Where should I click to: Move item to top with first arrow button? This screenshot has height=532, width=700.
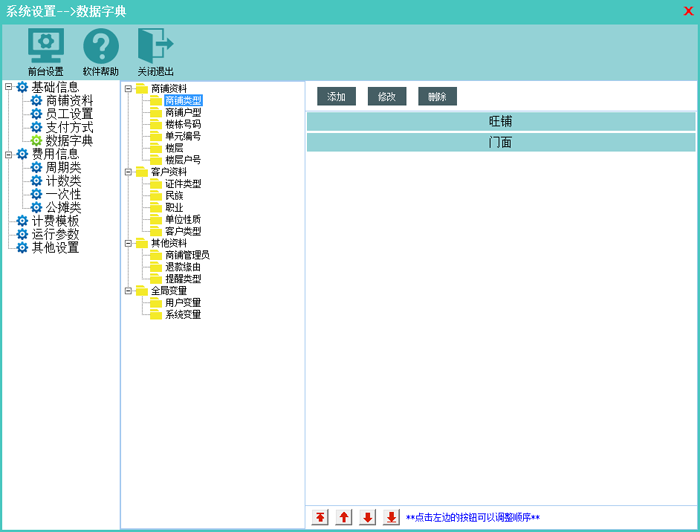[320, 517]
